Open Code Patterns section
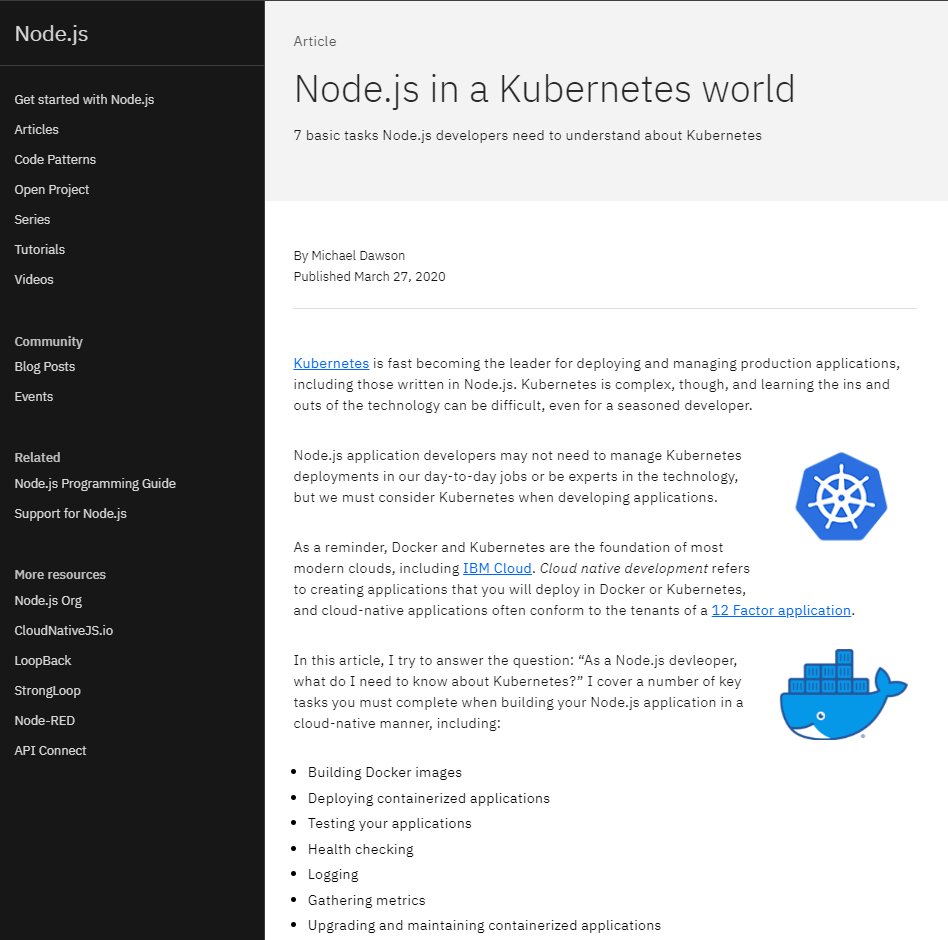 [55, 160]
